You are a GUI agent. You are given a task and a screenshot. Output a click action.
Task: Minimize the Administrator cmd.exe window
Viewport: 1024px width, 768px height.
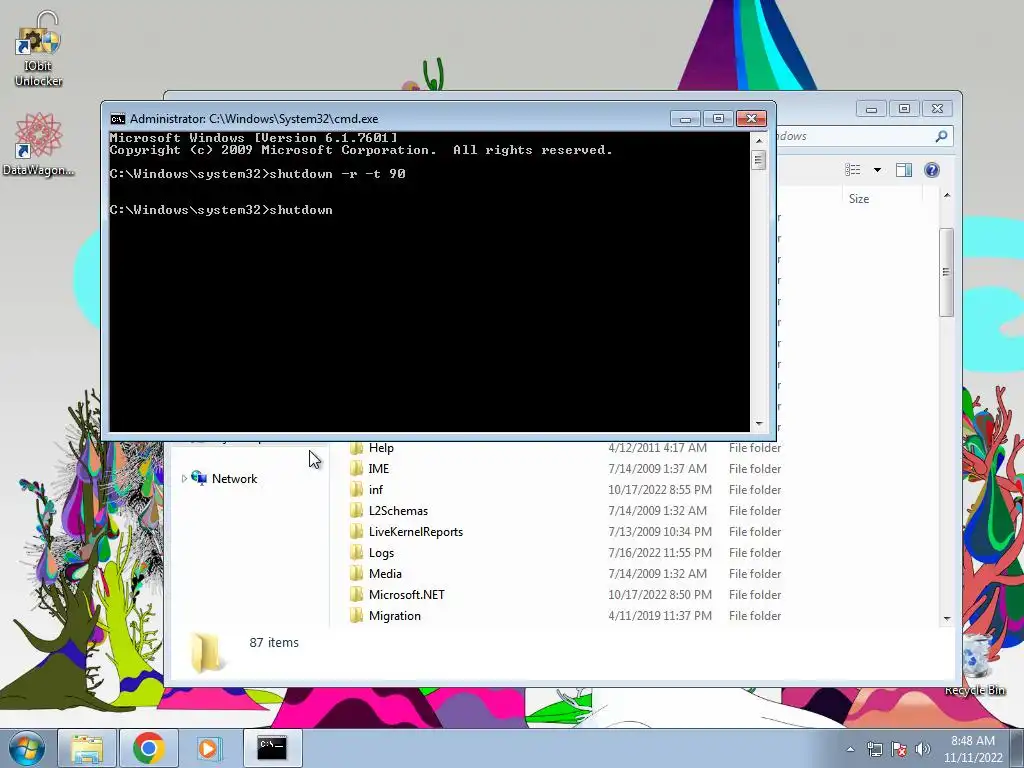[686, 119]
